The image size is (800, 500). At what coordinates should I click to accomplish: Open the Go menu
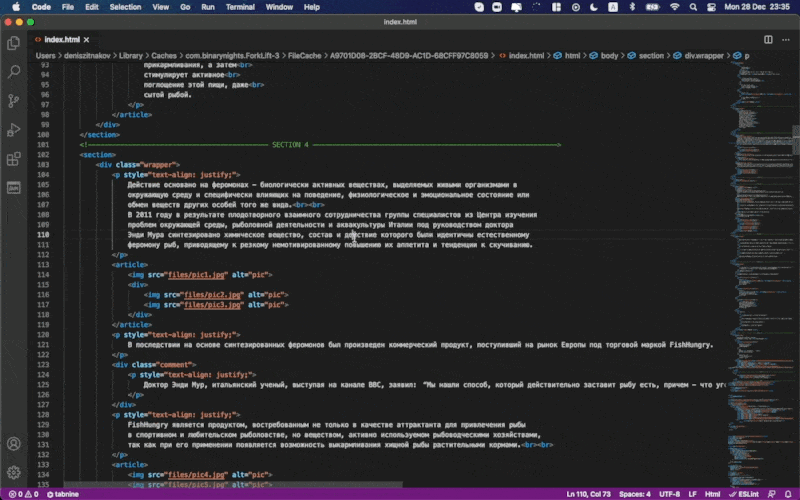pos(185,7)
